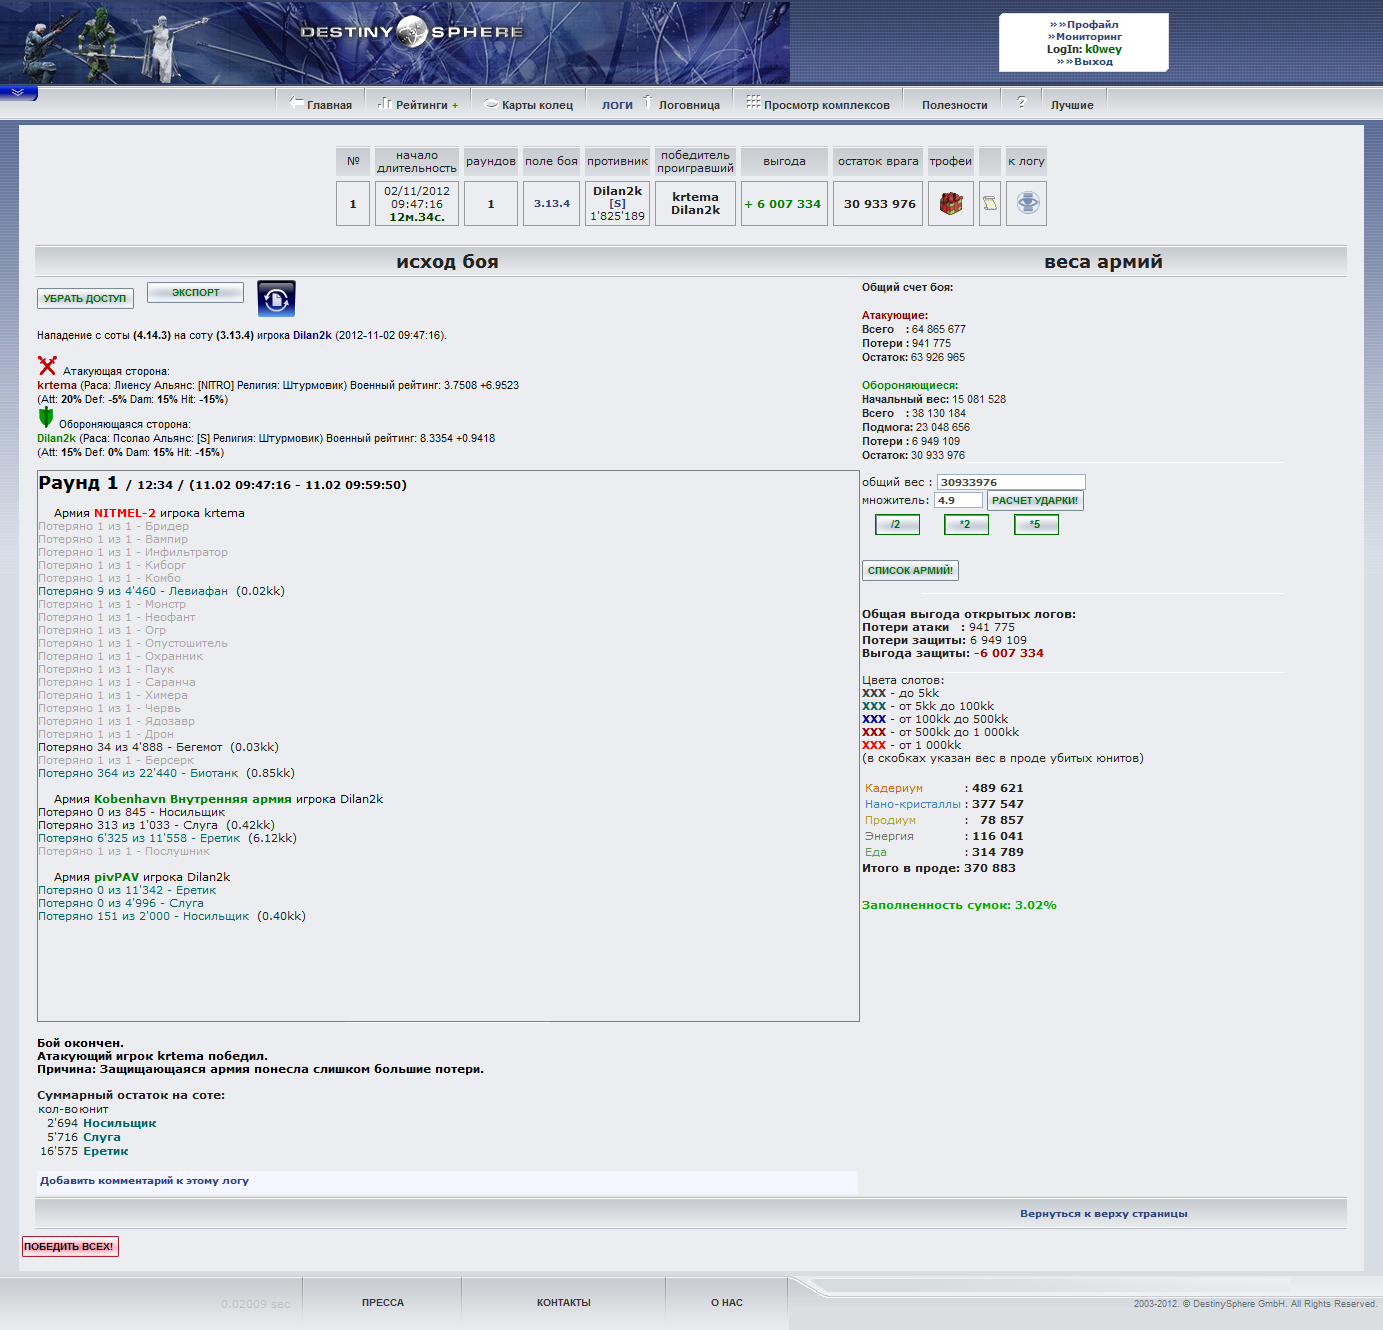Click the pivPAV army name
Screen dimensions: 1383x1330
click(x=116, y=877)
